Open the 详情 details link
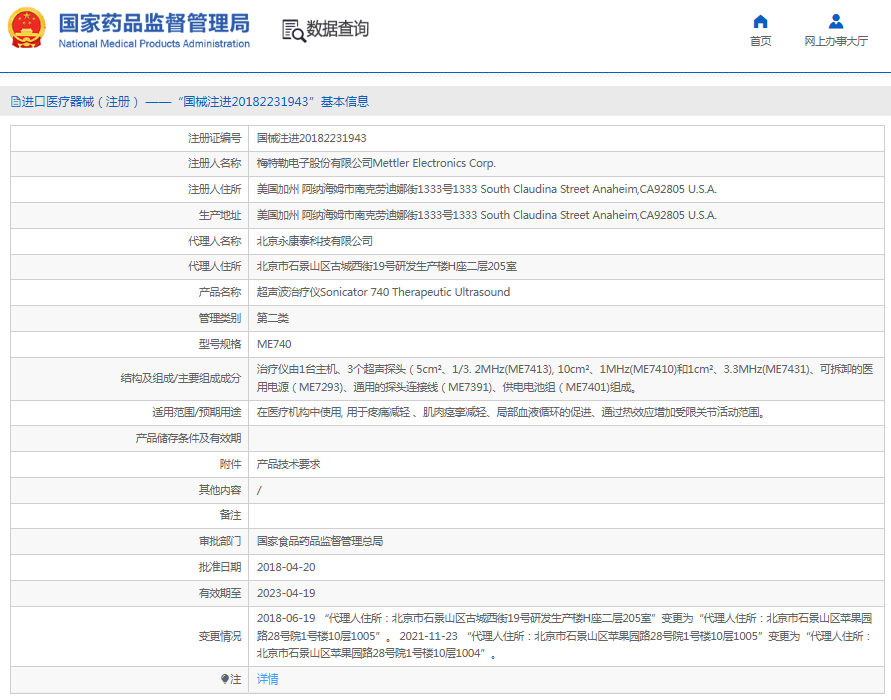This screenshot has width=891, height=700. [268, 679]
